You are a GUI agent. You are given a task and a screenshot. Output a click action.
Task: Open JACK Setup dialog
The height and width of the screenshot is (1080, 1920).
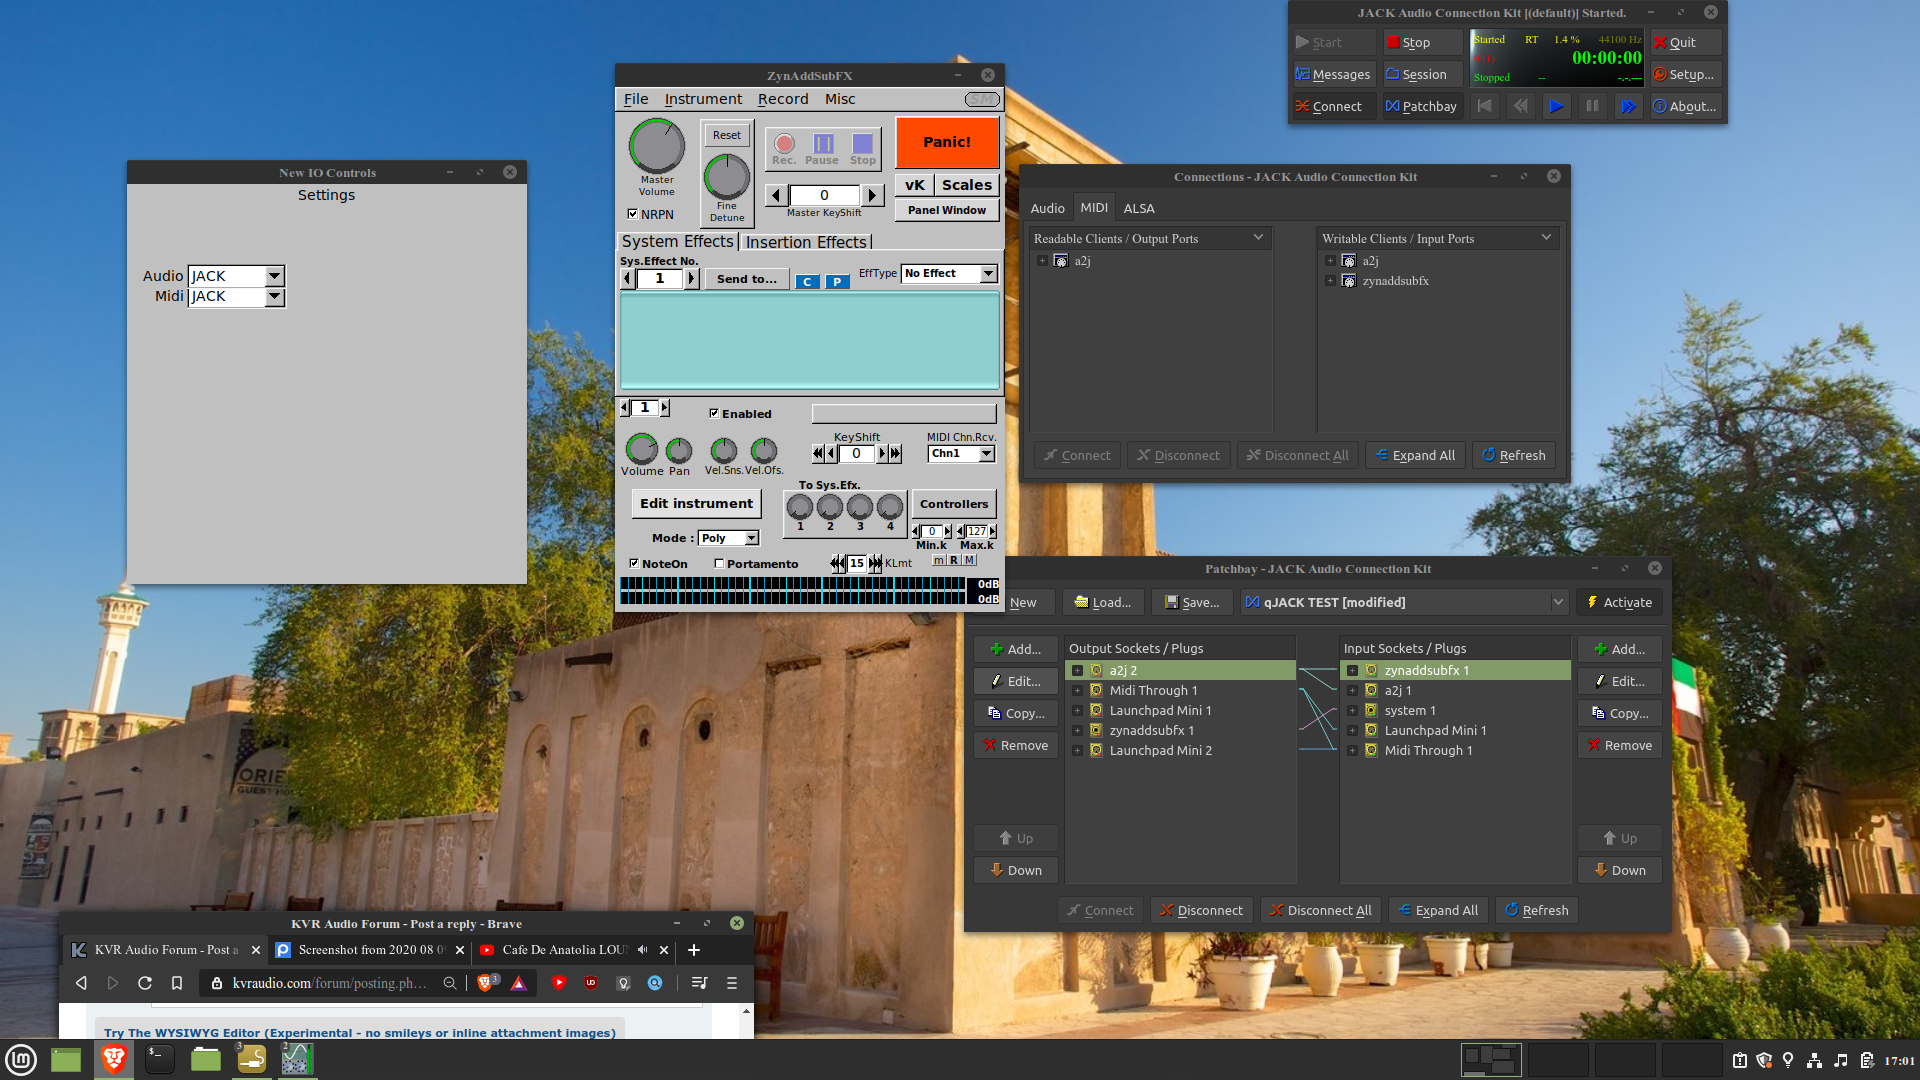(1685, 74)
